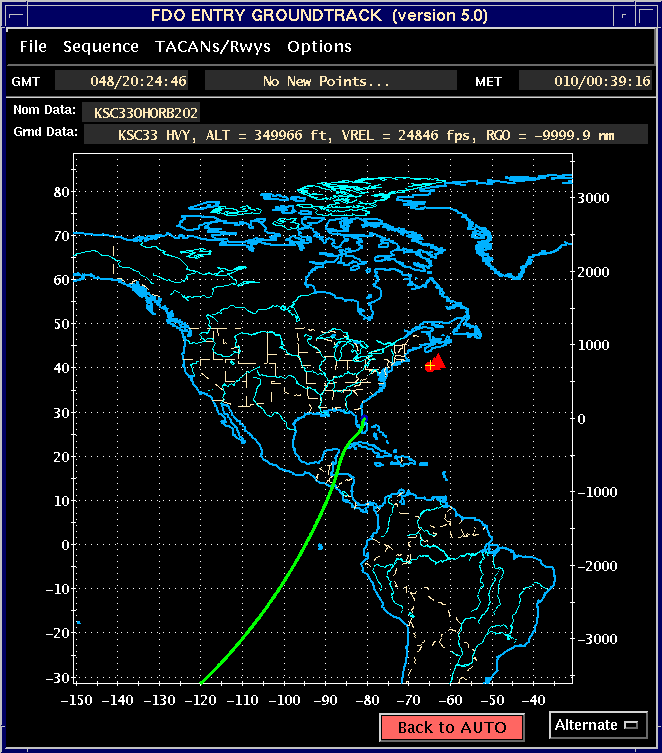Click the yellow plus marker near red triangle
The image size is (662, 753).
pyautogui.click(x=430, y=366)
